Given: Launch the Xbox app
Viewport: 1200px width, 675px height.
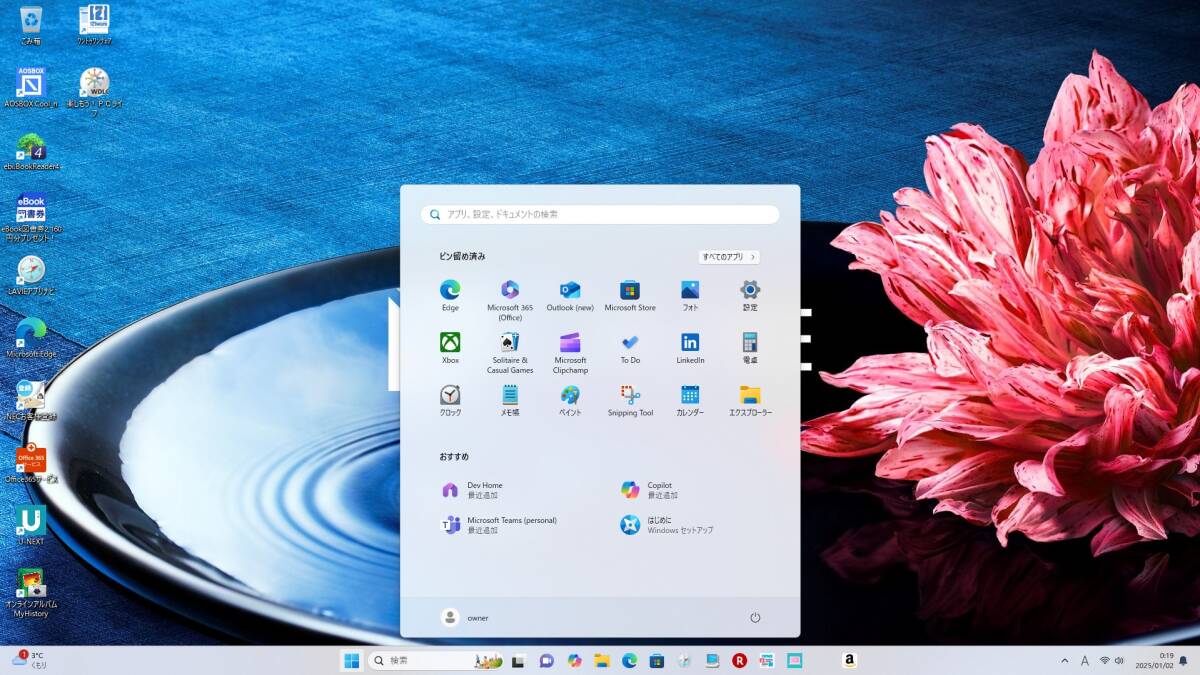Looking at the screenshot, I should click(x=450, y=348).
